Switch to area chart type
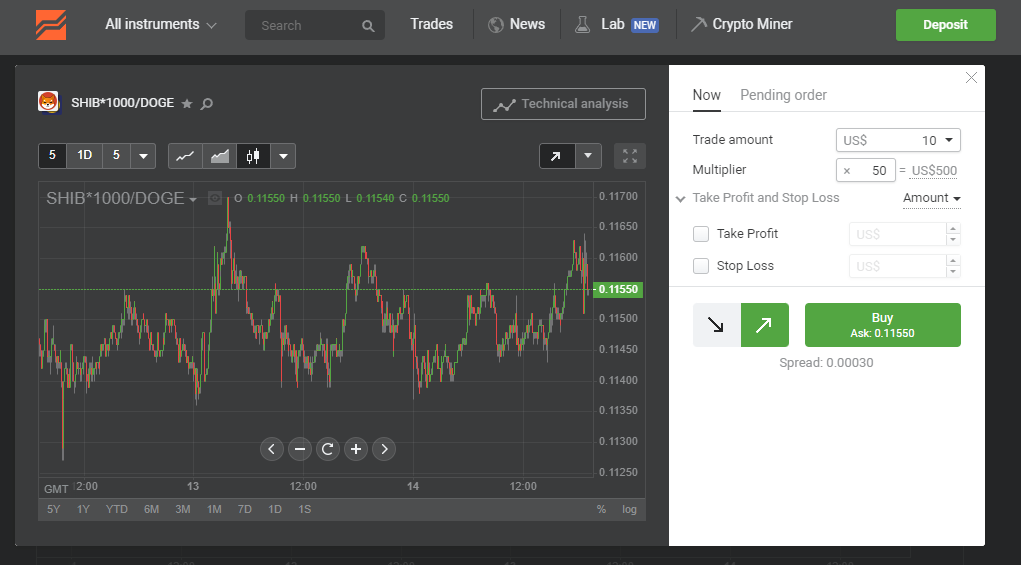This screenshot has width=1021, height=565. click(x=219, y=156)
